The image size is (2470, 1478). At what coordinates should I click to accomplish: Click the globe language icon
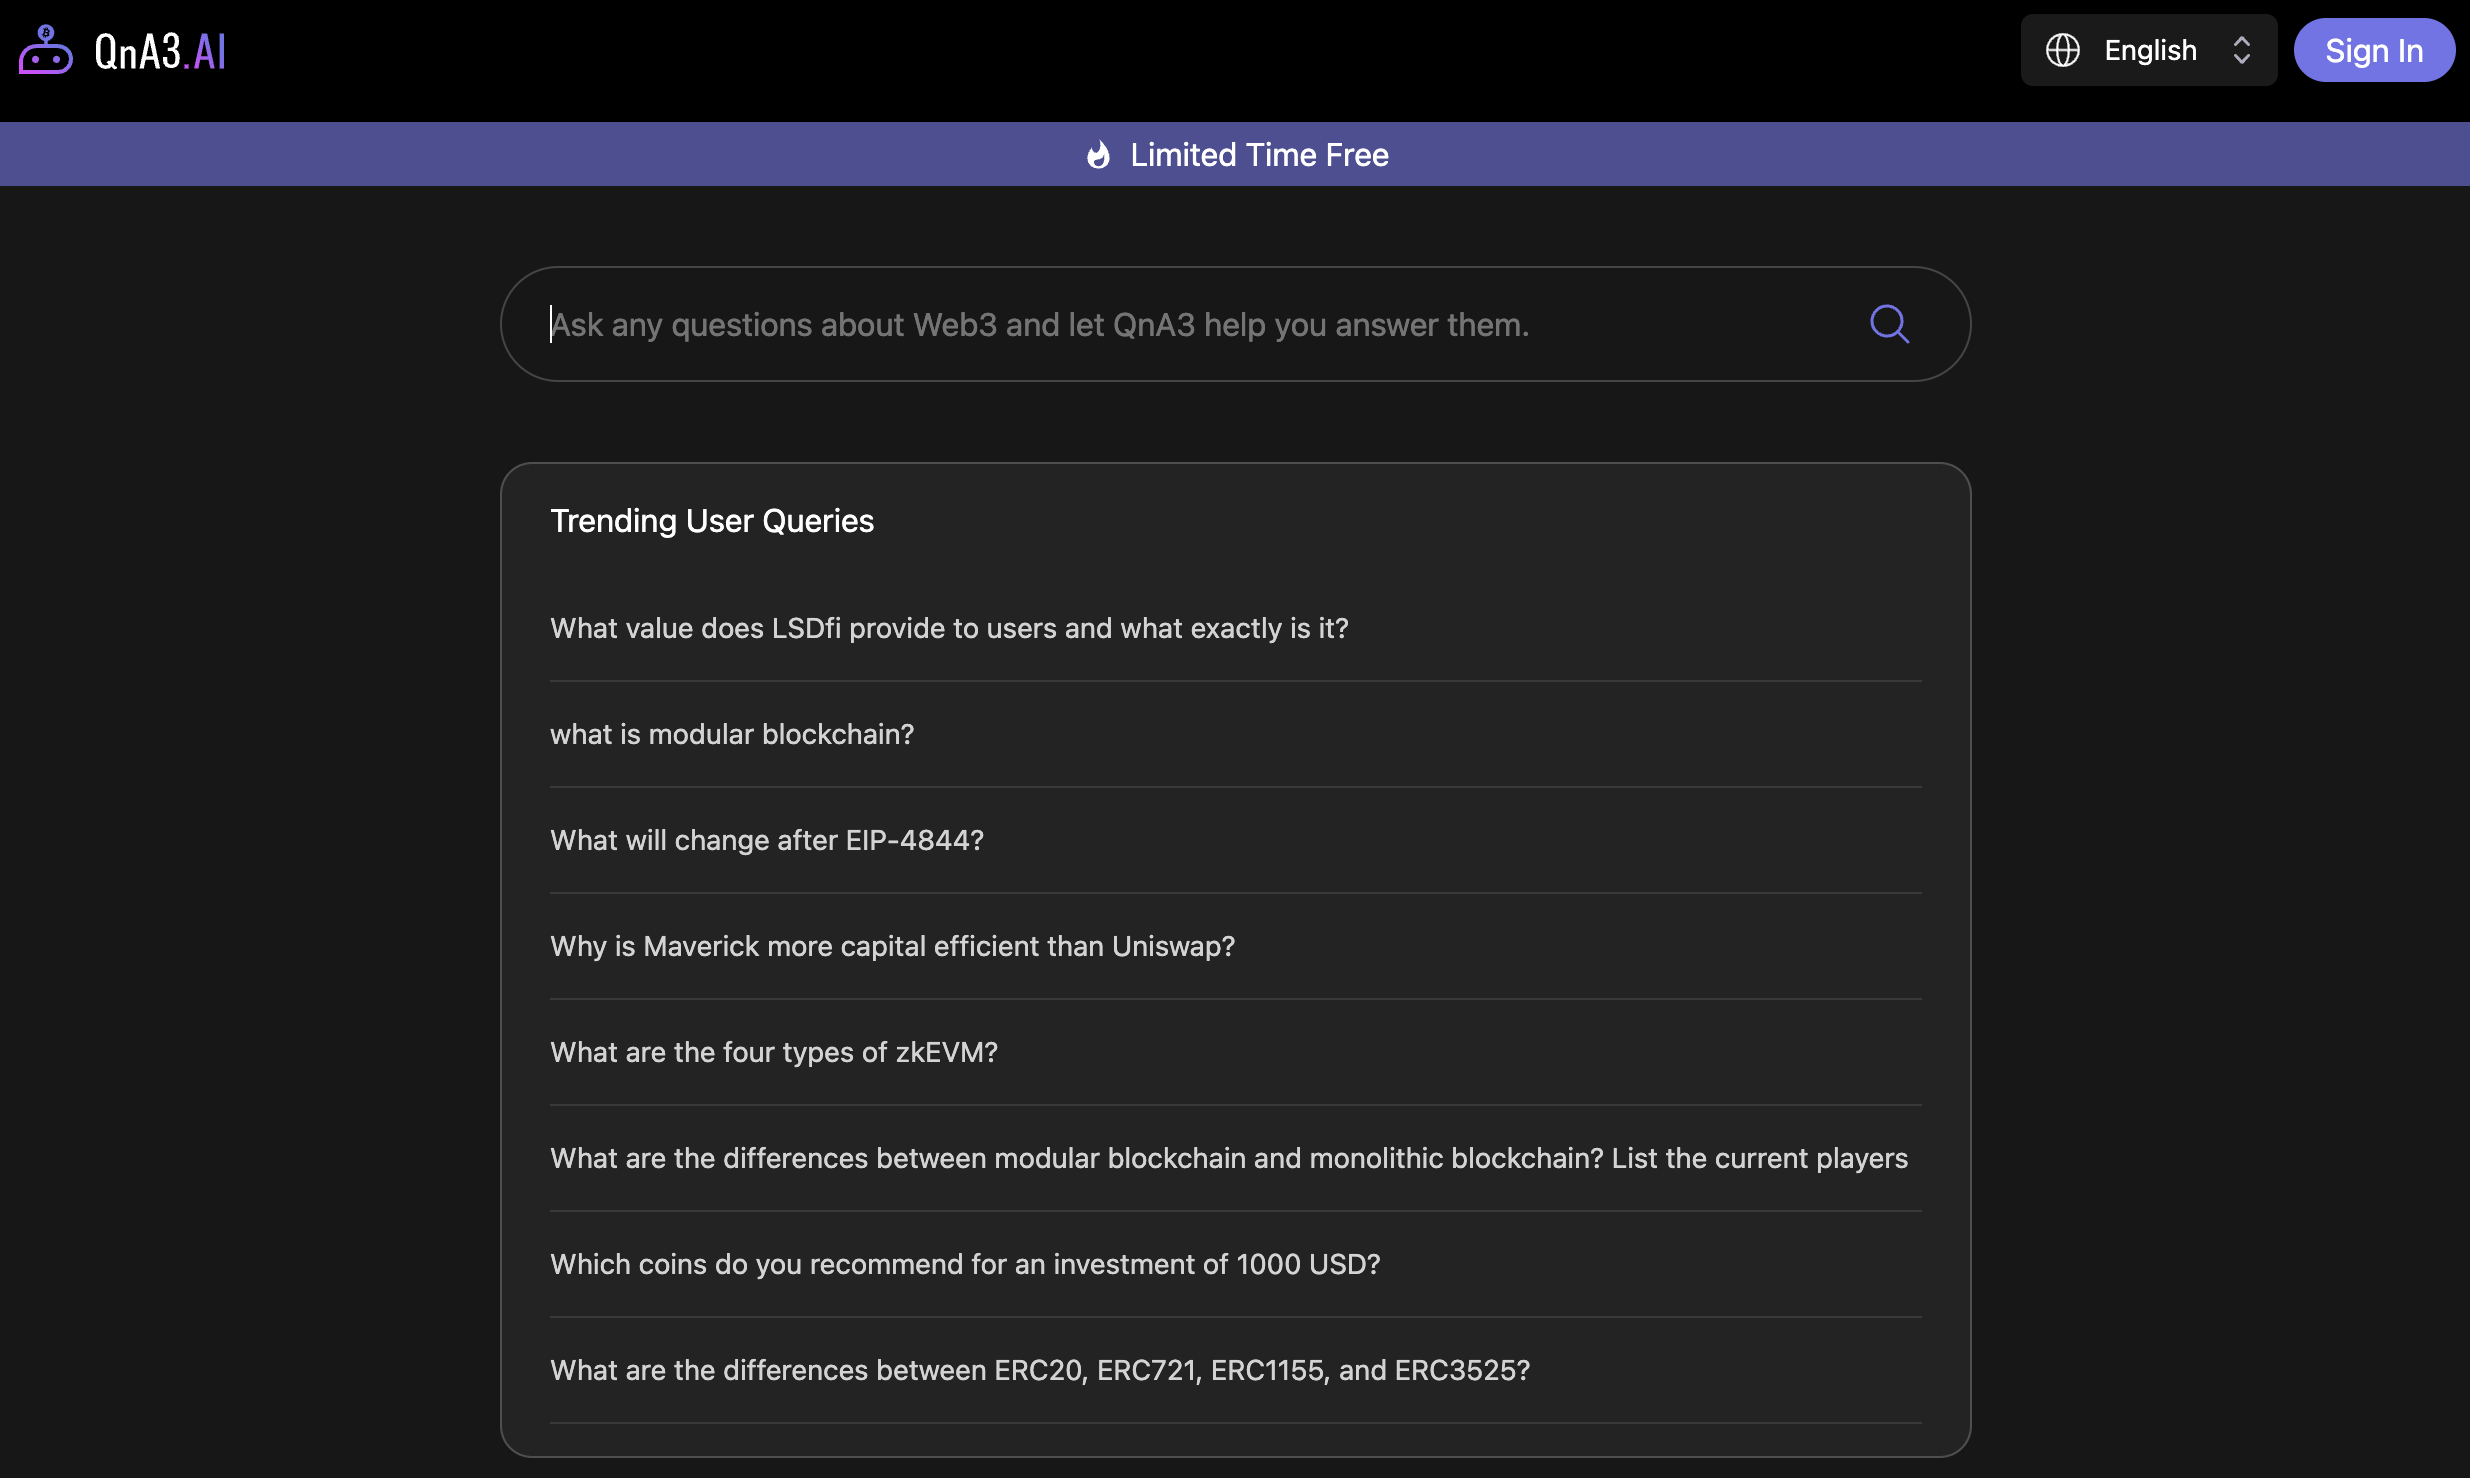[2062, 50]
